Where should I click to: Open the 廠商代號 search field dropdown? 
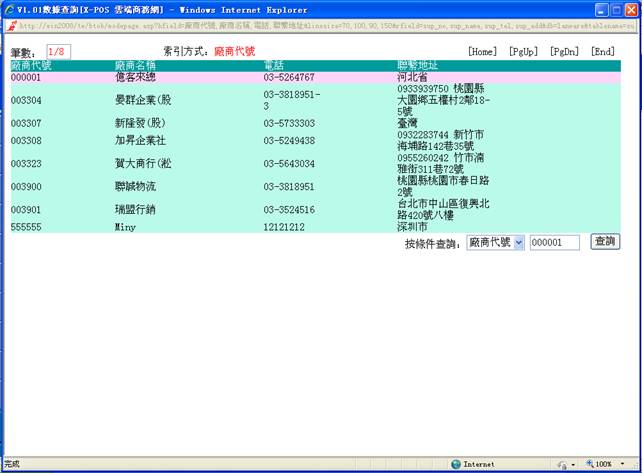[x=518, y=243]
